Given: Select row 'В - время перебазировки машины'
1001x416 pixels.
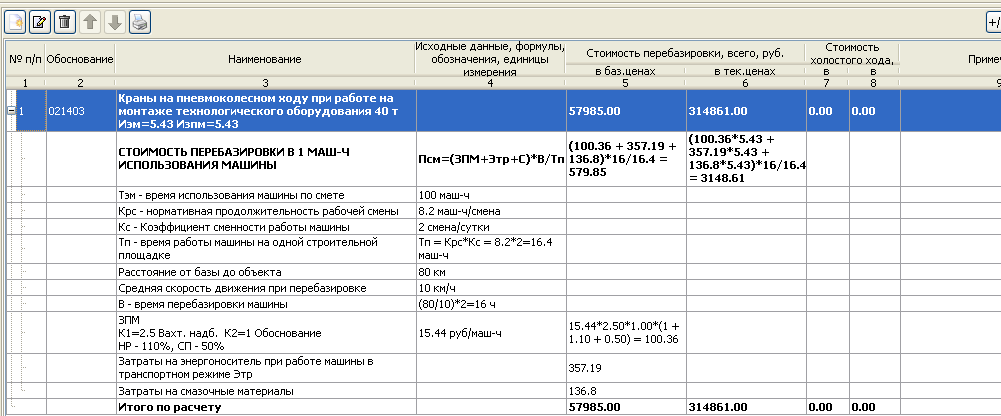Looking at the screenshot, I should point(266,304).
